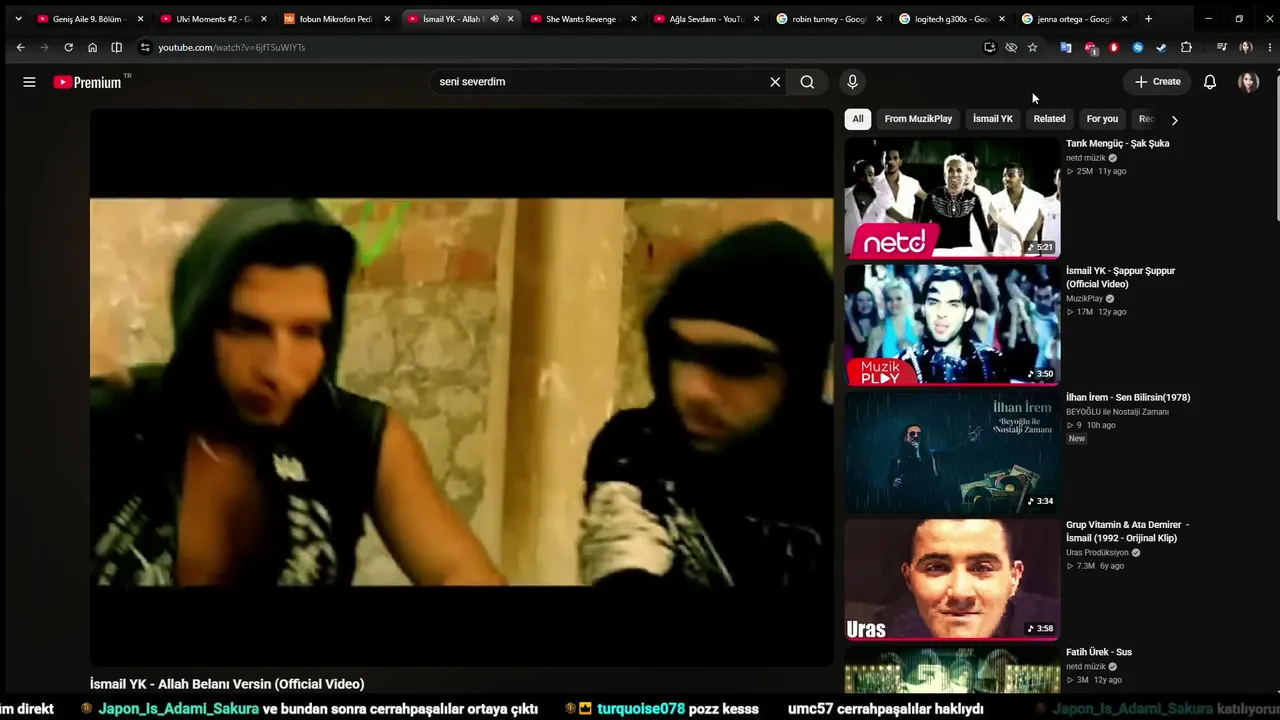Click the install app icon in address bar
The image size is (1280, 720).
click(989, 47)
